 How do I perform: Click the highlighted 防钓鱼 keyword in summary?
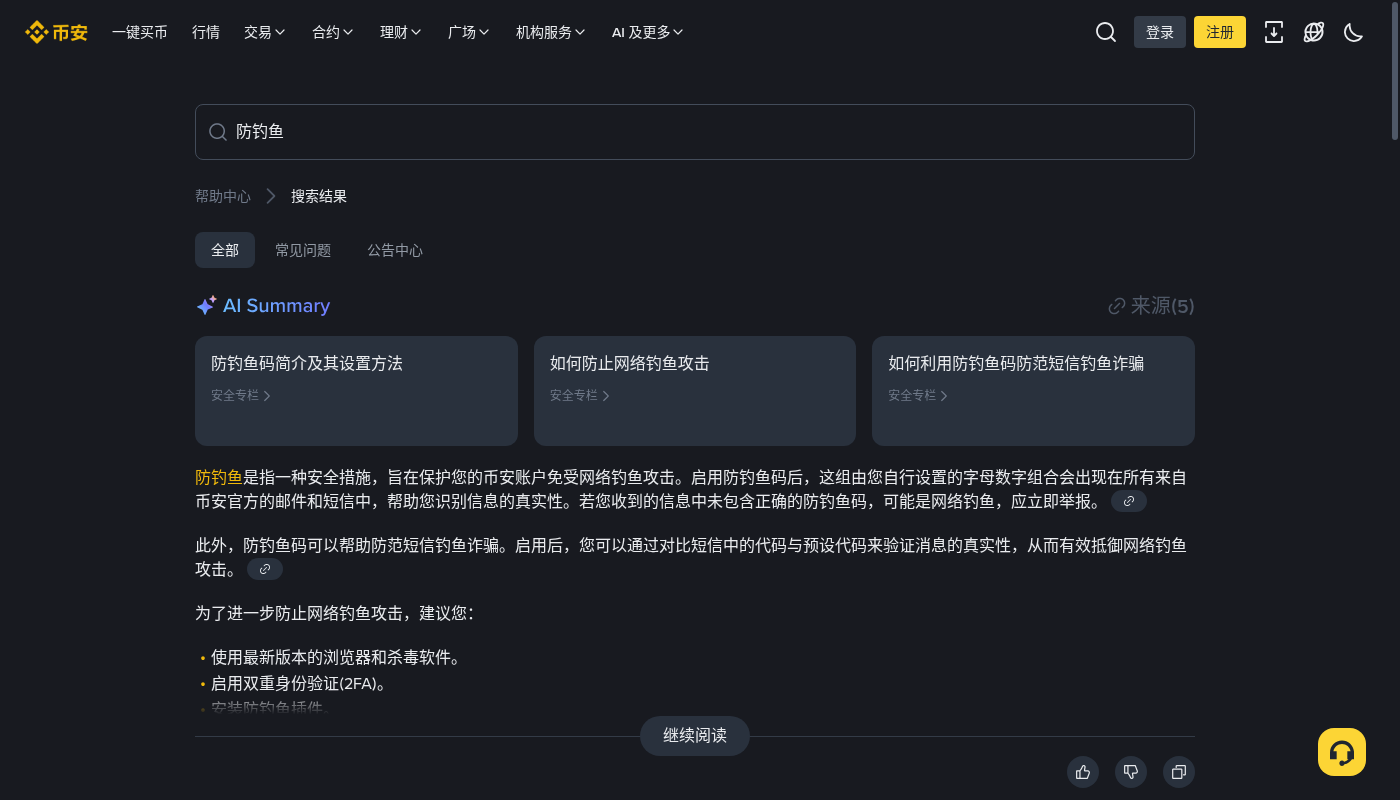pyautogui.click(x=219, y=477)
